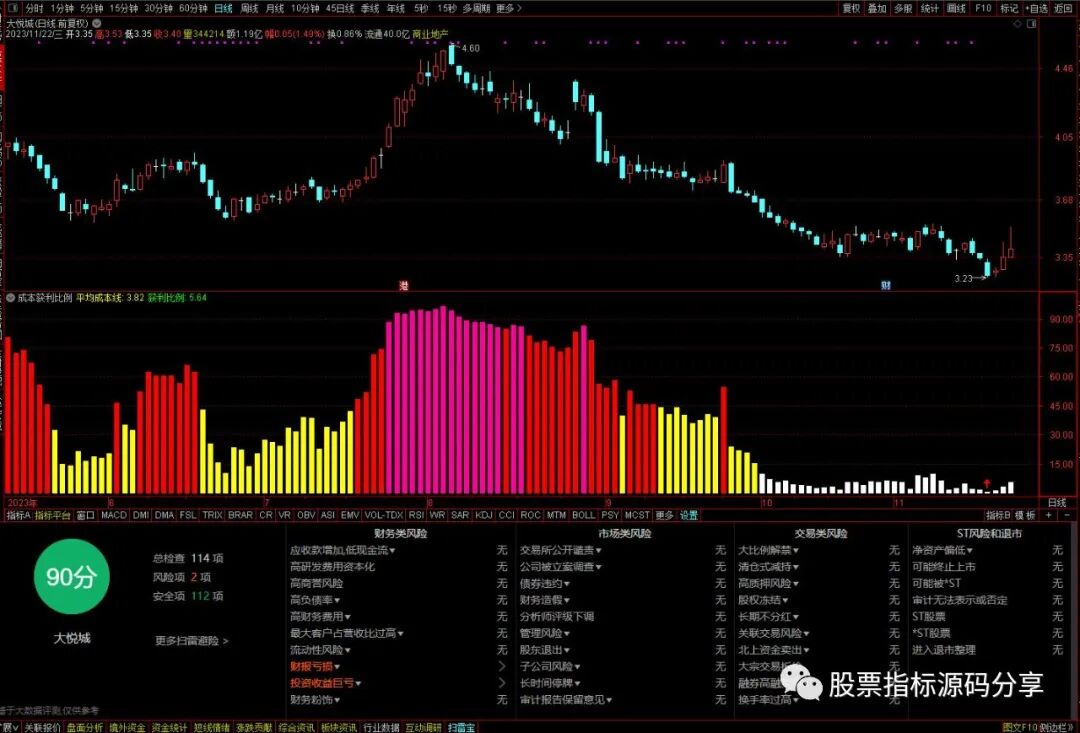Open the 多周期 view
Image resolution: width=1080 pixels, height=733 pixels.
pos(476,8)
